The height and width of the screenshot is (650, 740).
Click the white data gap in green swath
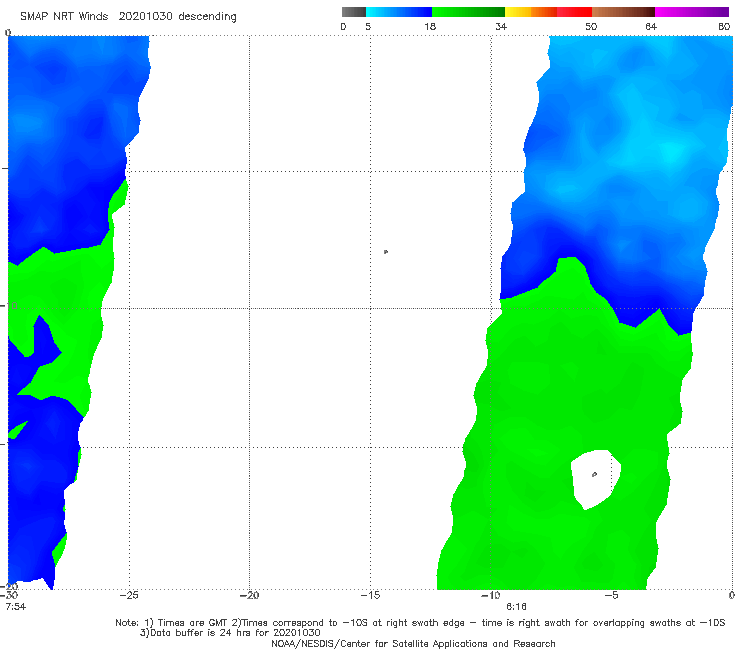tap(595, 478)
